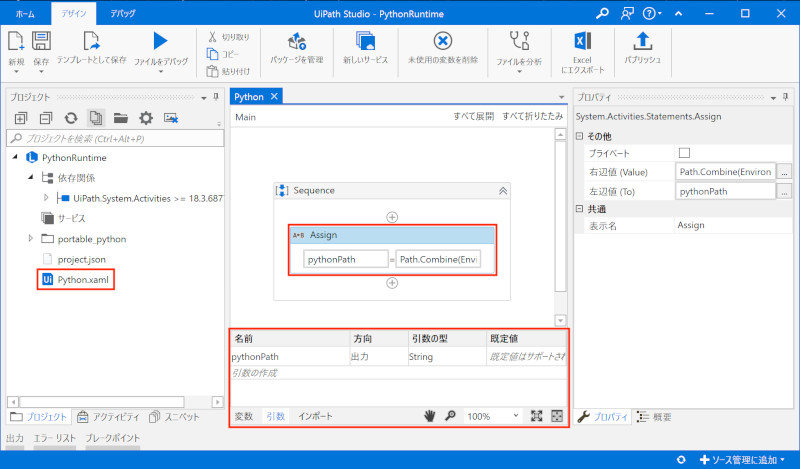Click the Publish upload icon
This screenshot has height=469, width=800.
[x=643, y=41]
